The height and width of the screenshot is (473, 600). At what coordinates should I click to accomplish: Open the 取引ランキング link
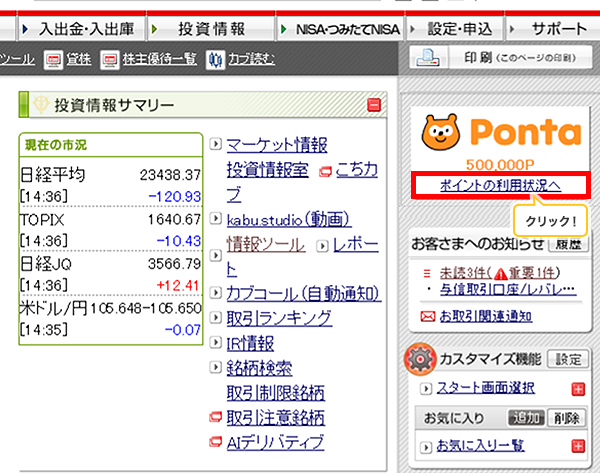click(279, 318)
